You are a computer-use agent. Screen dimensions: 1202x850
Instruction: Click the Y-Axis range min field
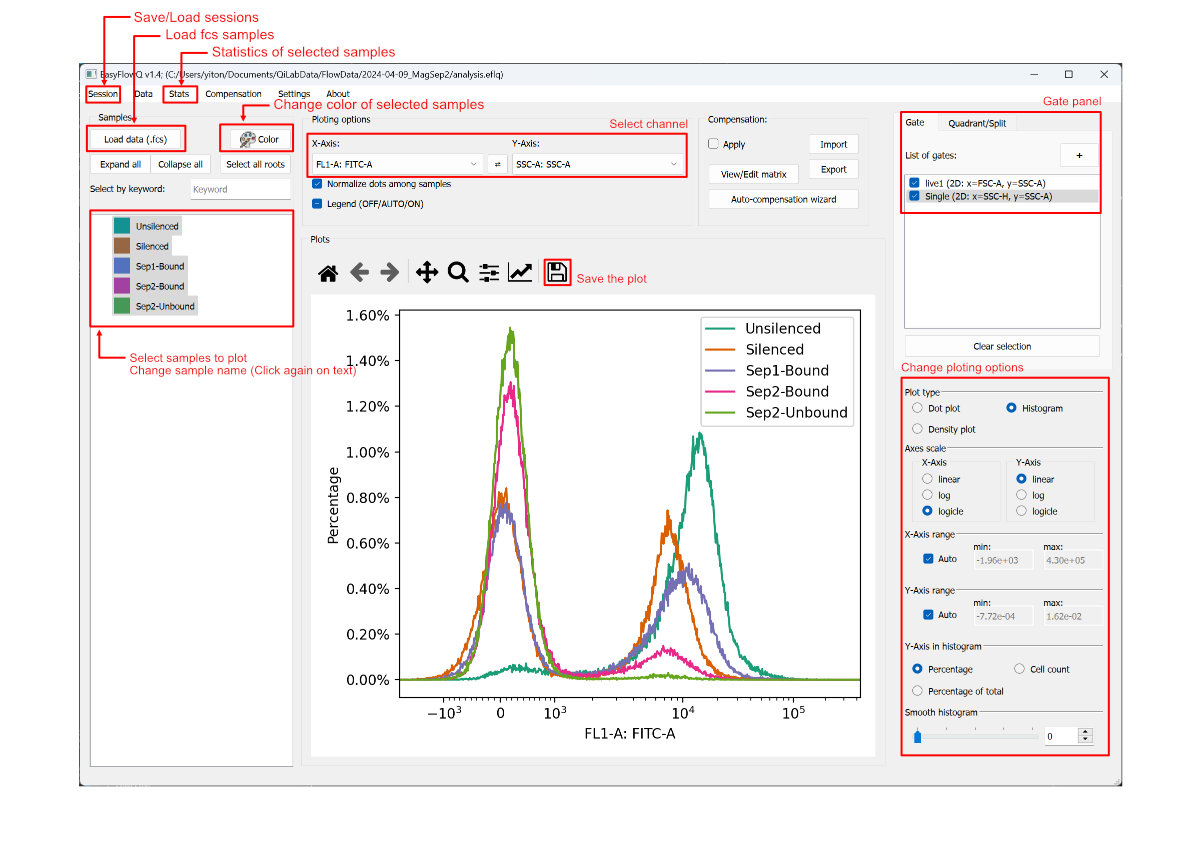1001,616
